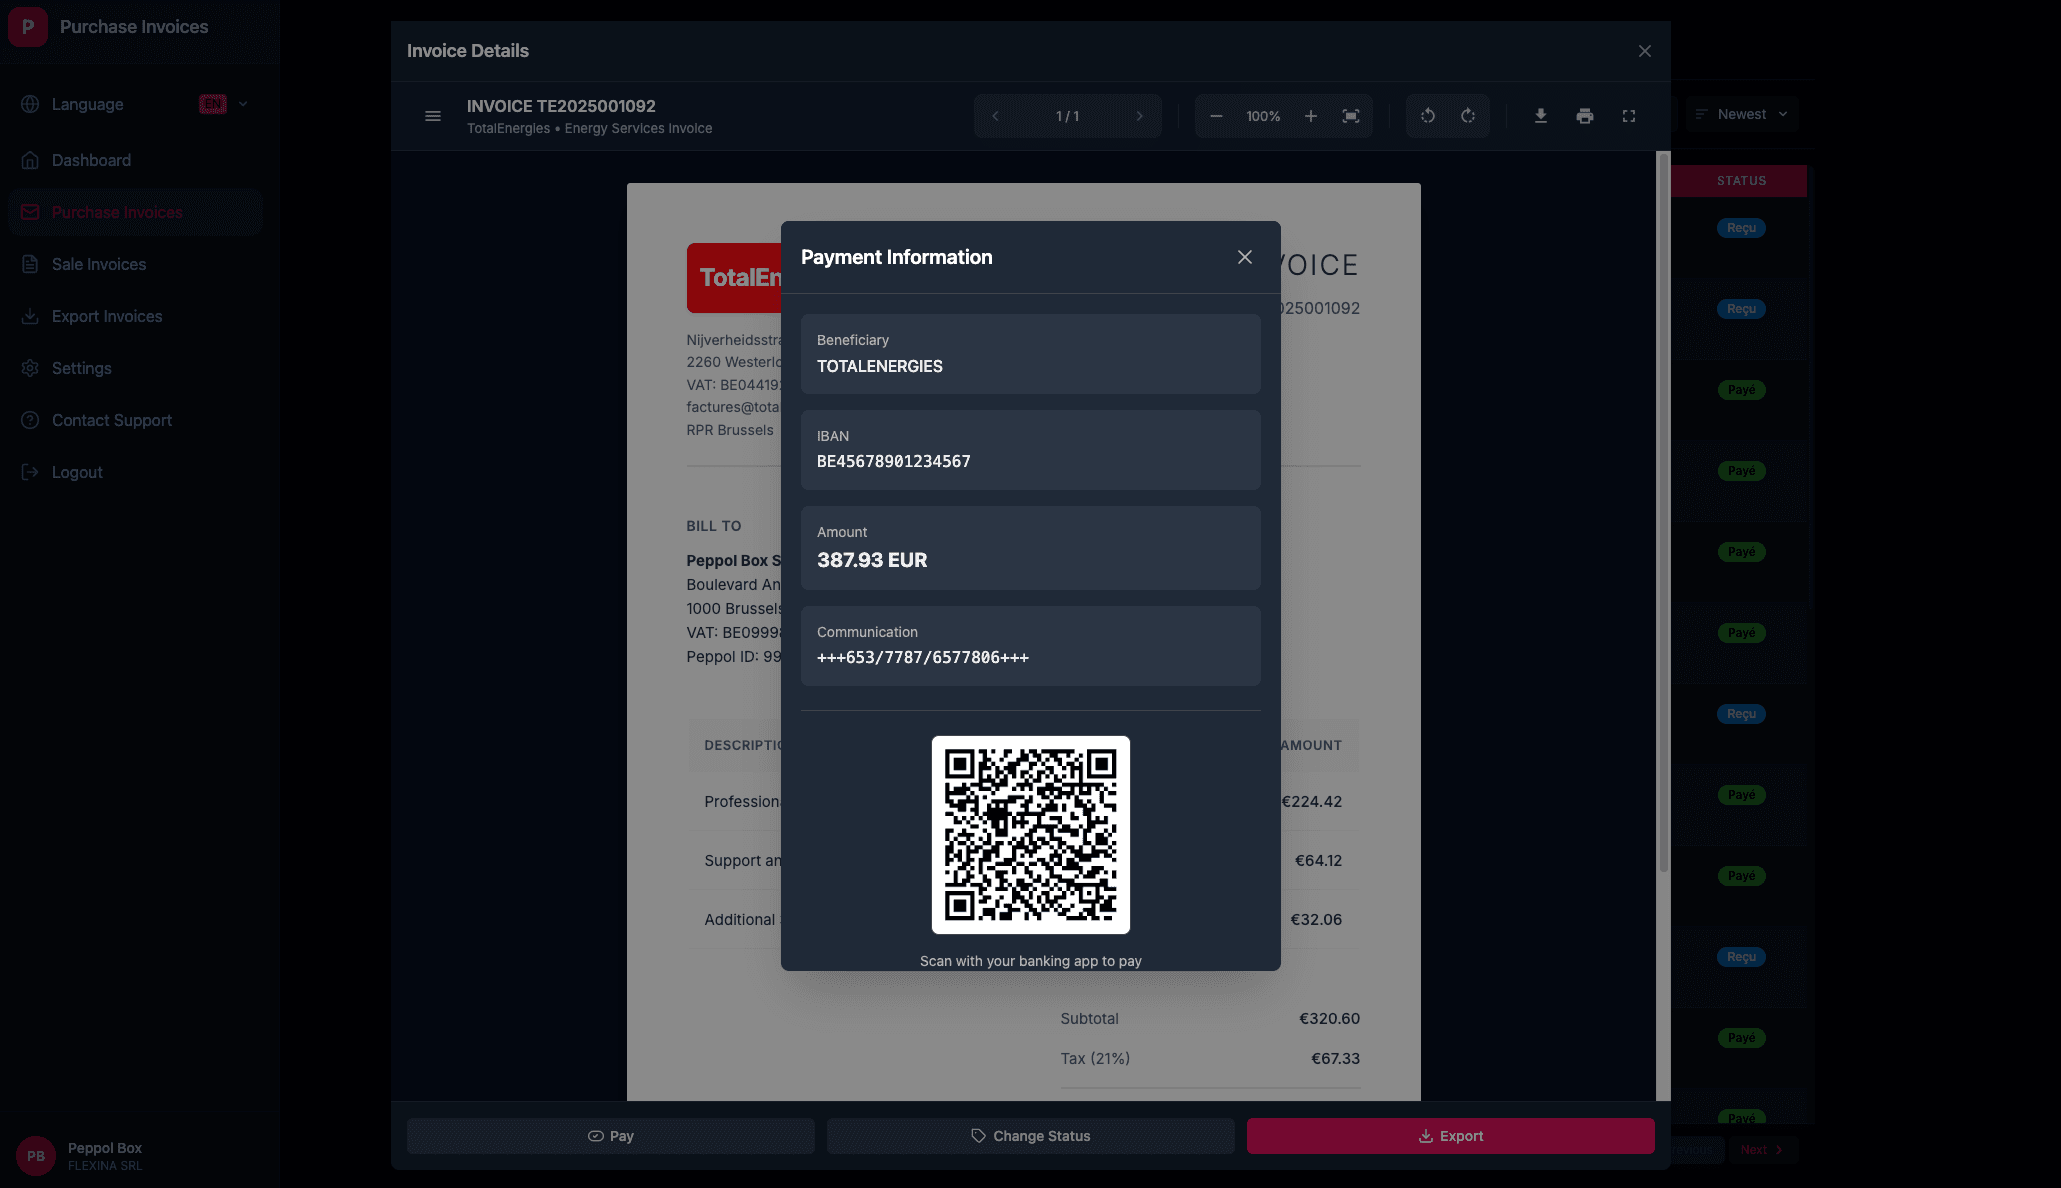Open Settings in sidebar
Screen dimensions: 2061x1188
[135, 368]
